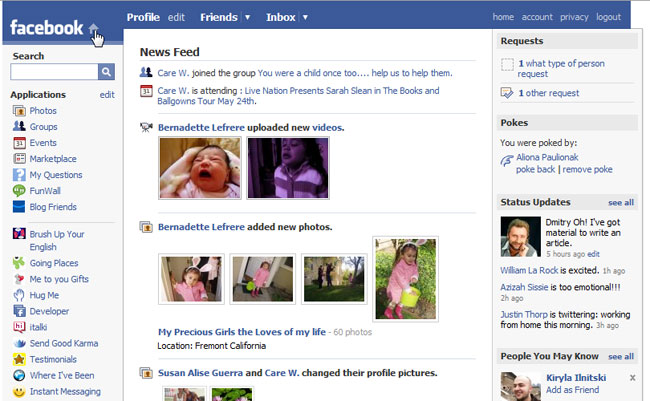Click the search magnifier button

click(x=106, y=72)
